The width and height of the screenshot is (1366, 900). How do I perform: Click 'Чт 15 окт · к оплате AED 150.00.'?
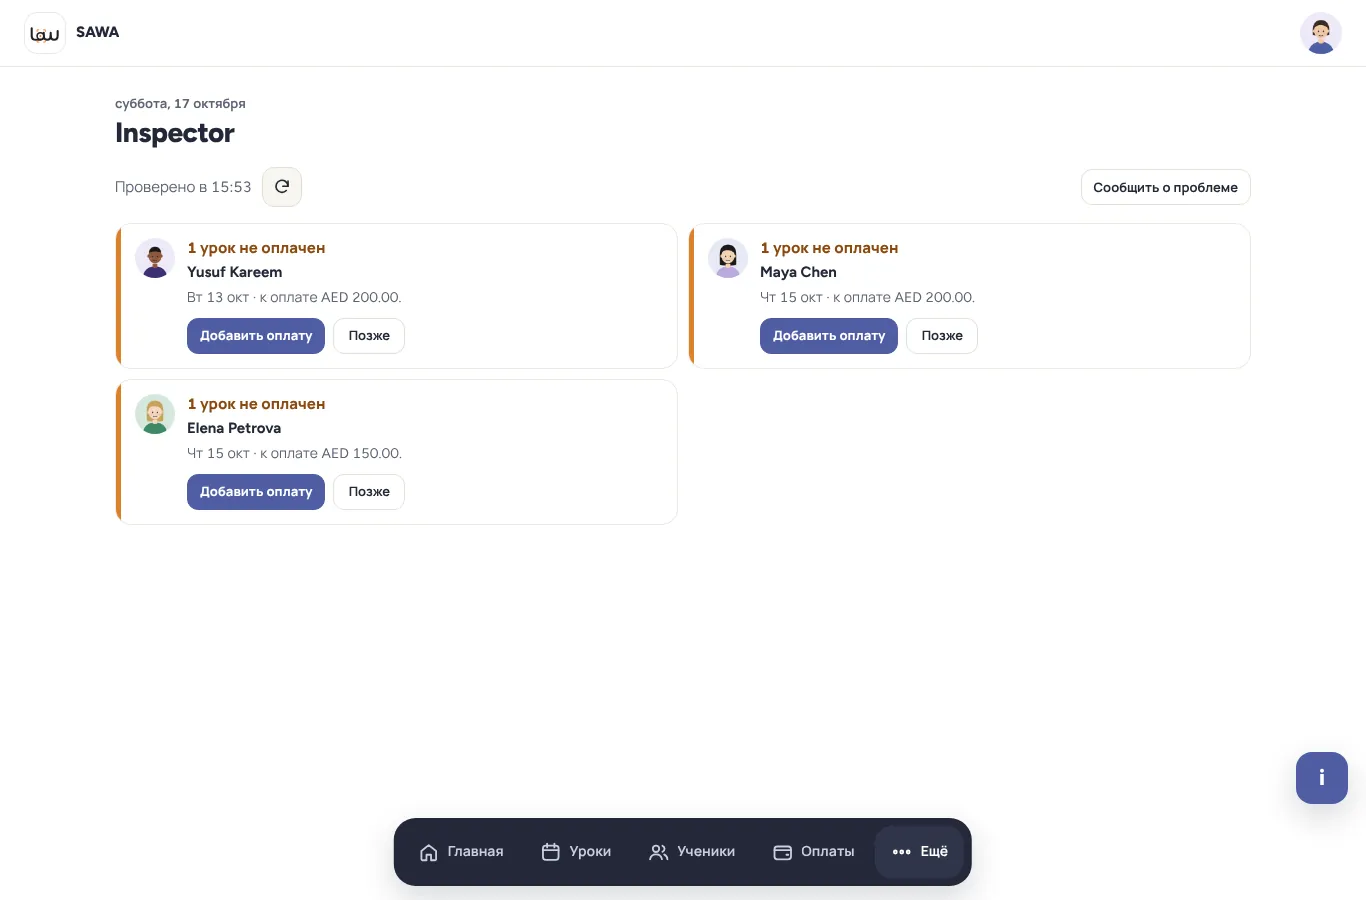294,453
